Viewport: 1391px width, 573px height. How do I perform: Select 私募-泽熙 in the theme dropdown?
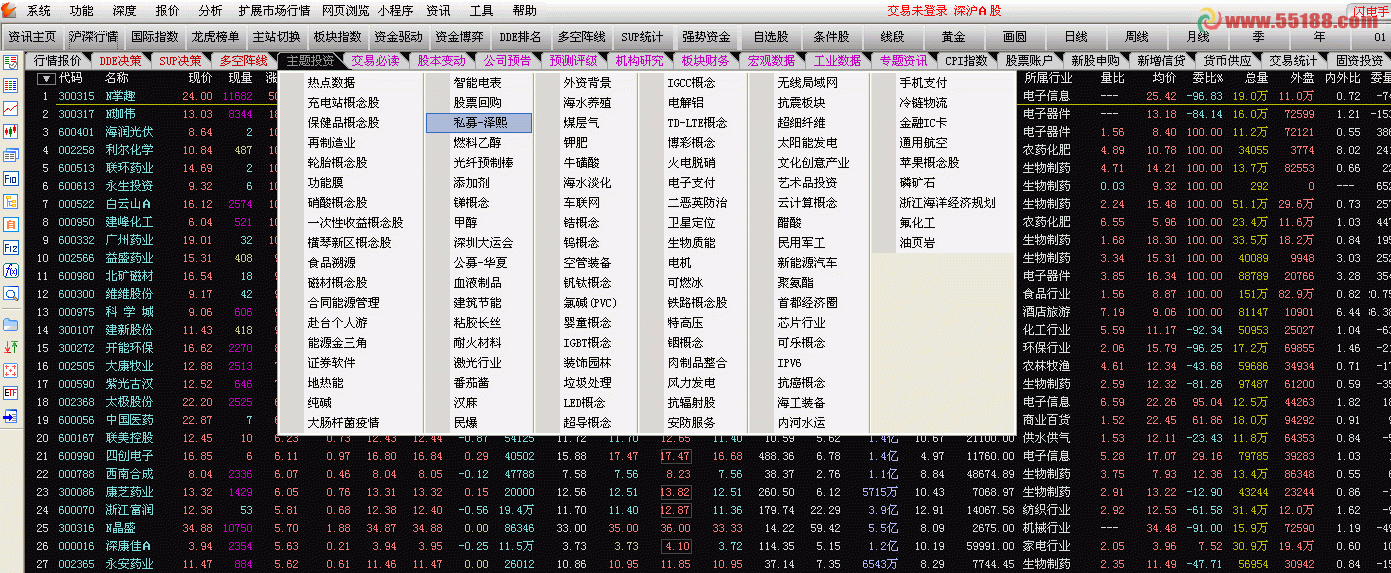[479, 123]
